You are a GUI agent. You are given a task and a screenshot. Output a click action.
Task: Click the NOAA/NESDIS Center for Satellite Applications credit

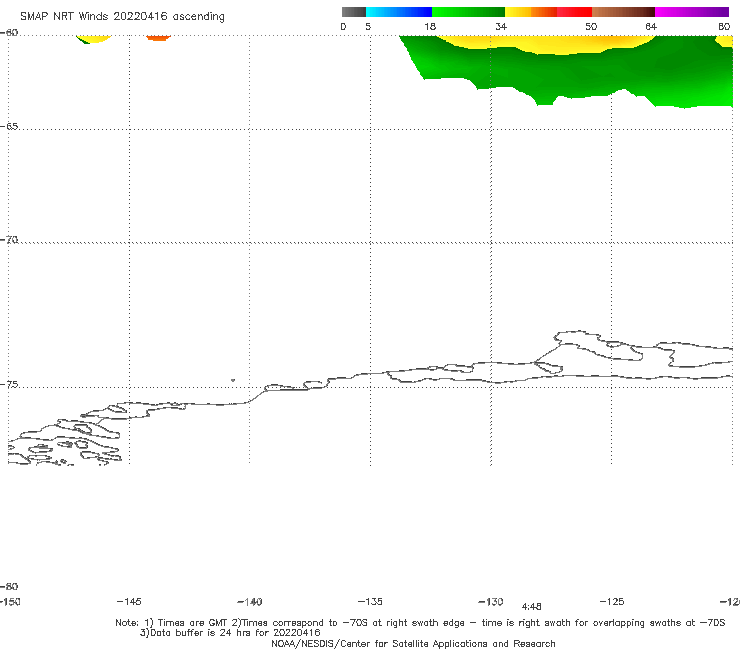pyautogui.click(x=413, y=643)
